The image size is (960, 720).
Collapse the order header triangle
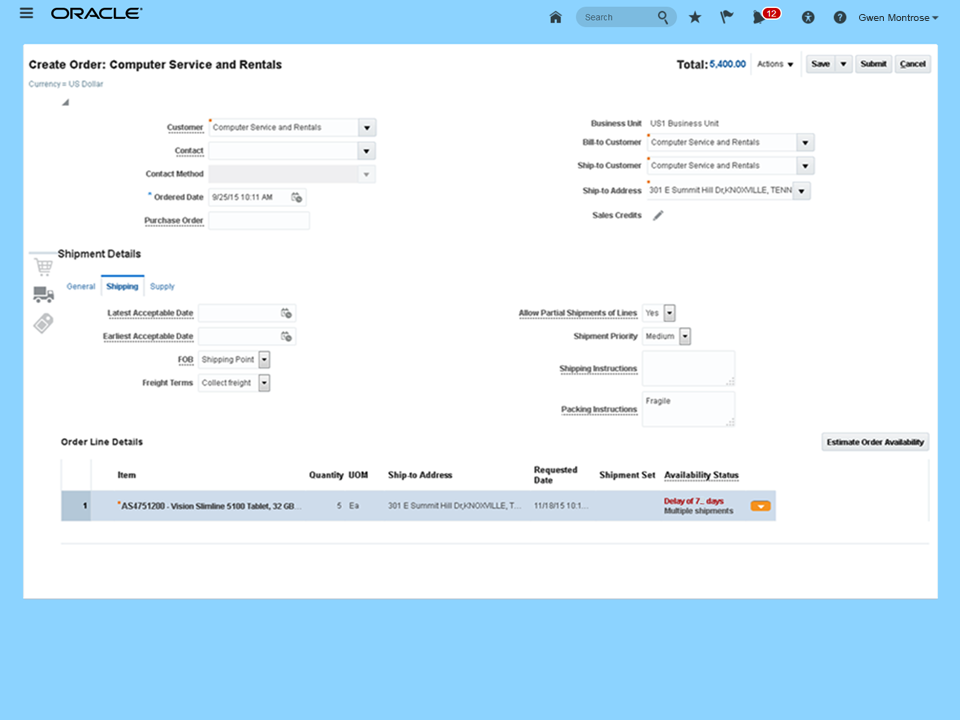click(x=65, y=102)
